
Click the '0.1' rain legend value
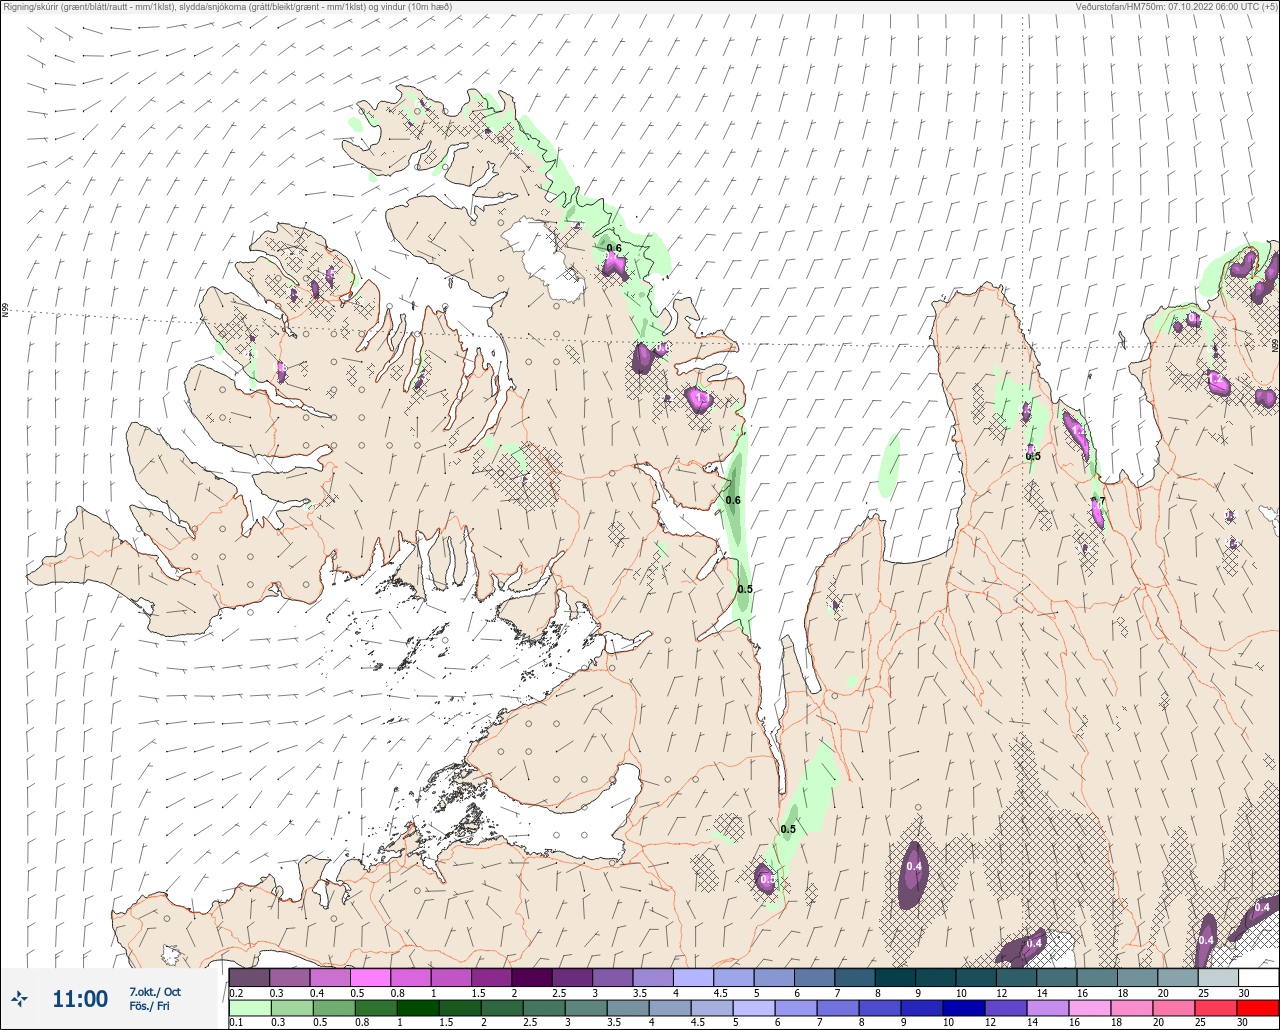[x=236, y=1023]
